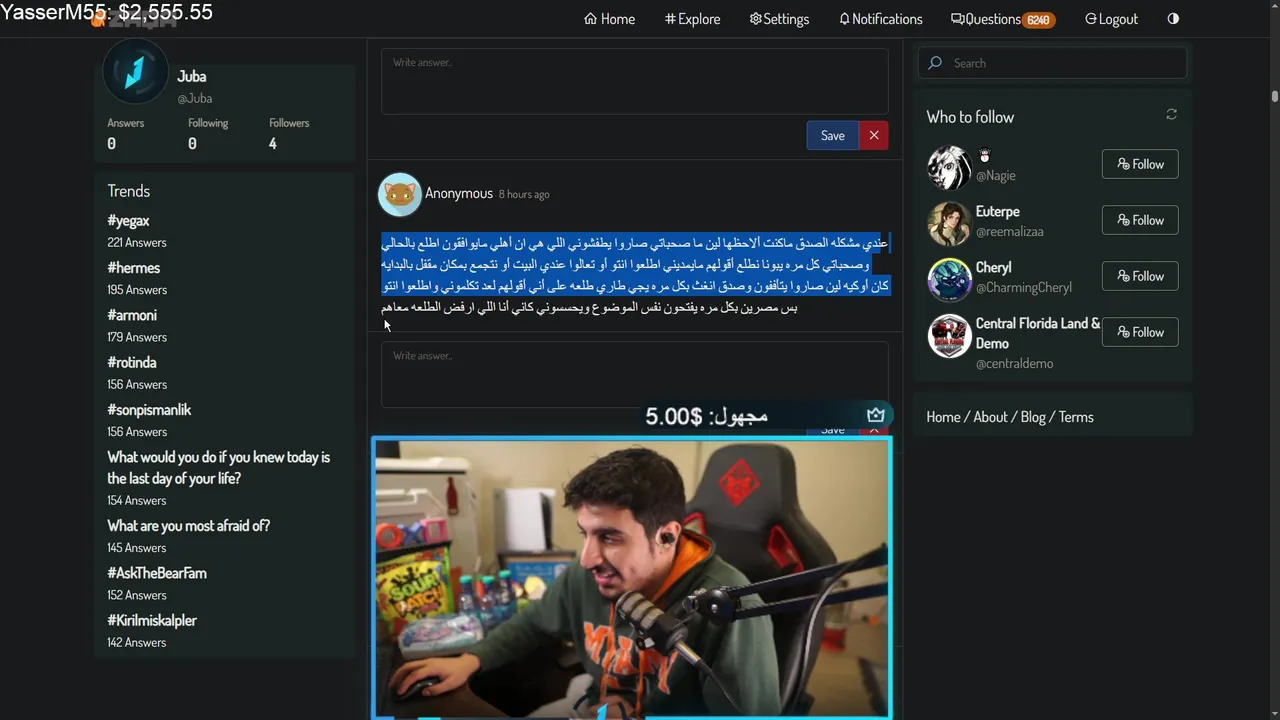Click the About footer link

pos(990,417)
